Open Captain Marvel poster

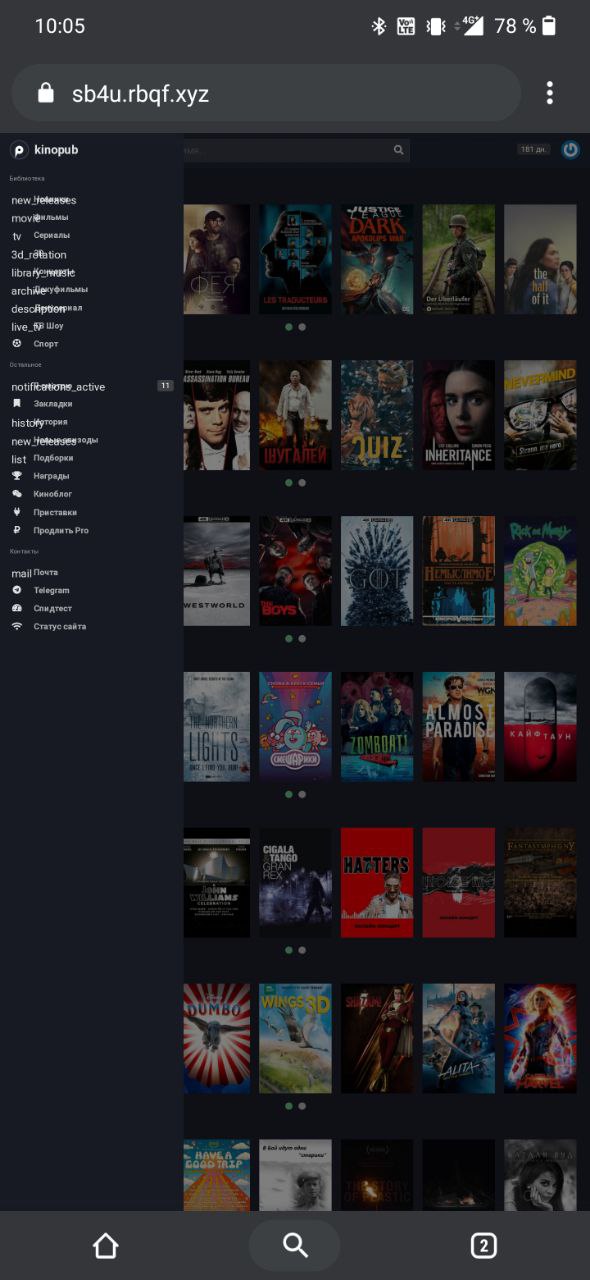tap(540, 1039)
